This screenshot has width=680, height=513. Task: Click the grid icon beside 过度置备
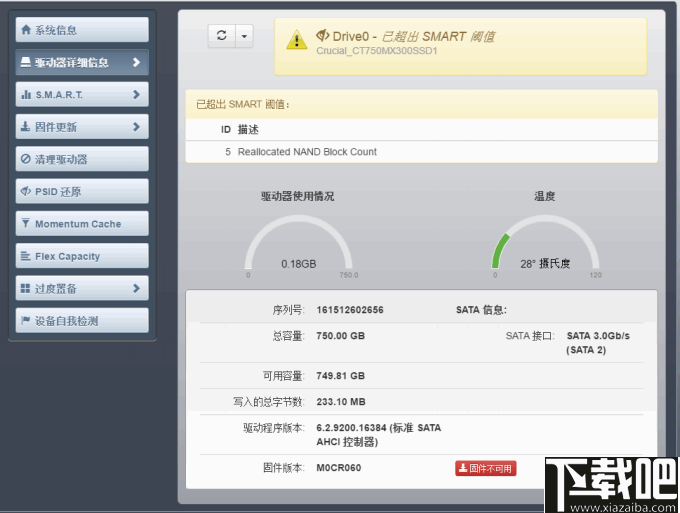[x=26, y=288]
